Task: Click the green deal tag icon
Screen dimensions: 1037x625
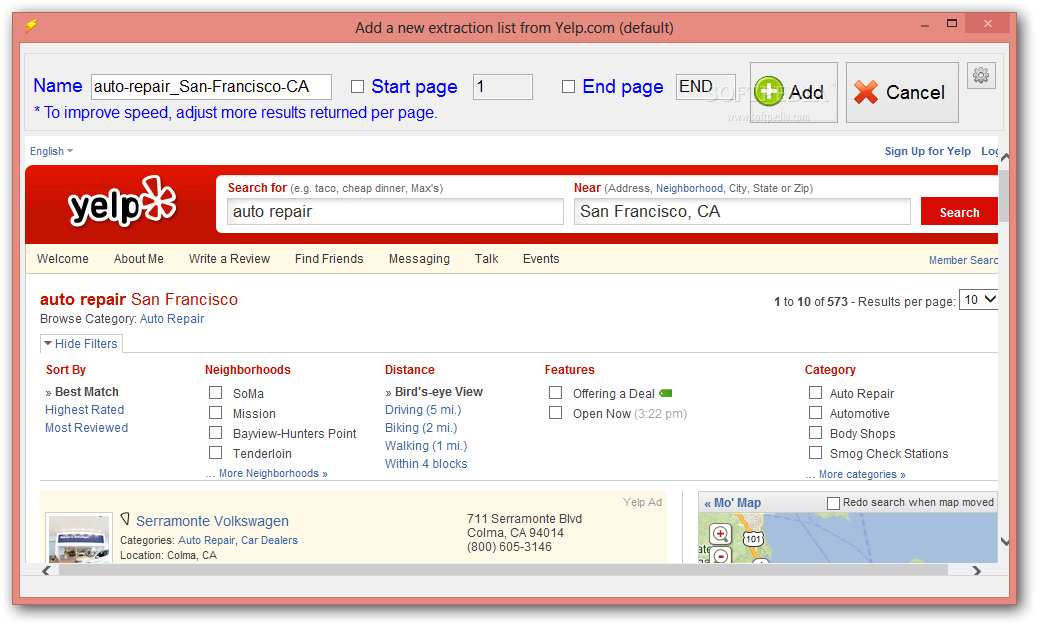Action: click(666, 393)
